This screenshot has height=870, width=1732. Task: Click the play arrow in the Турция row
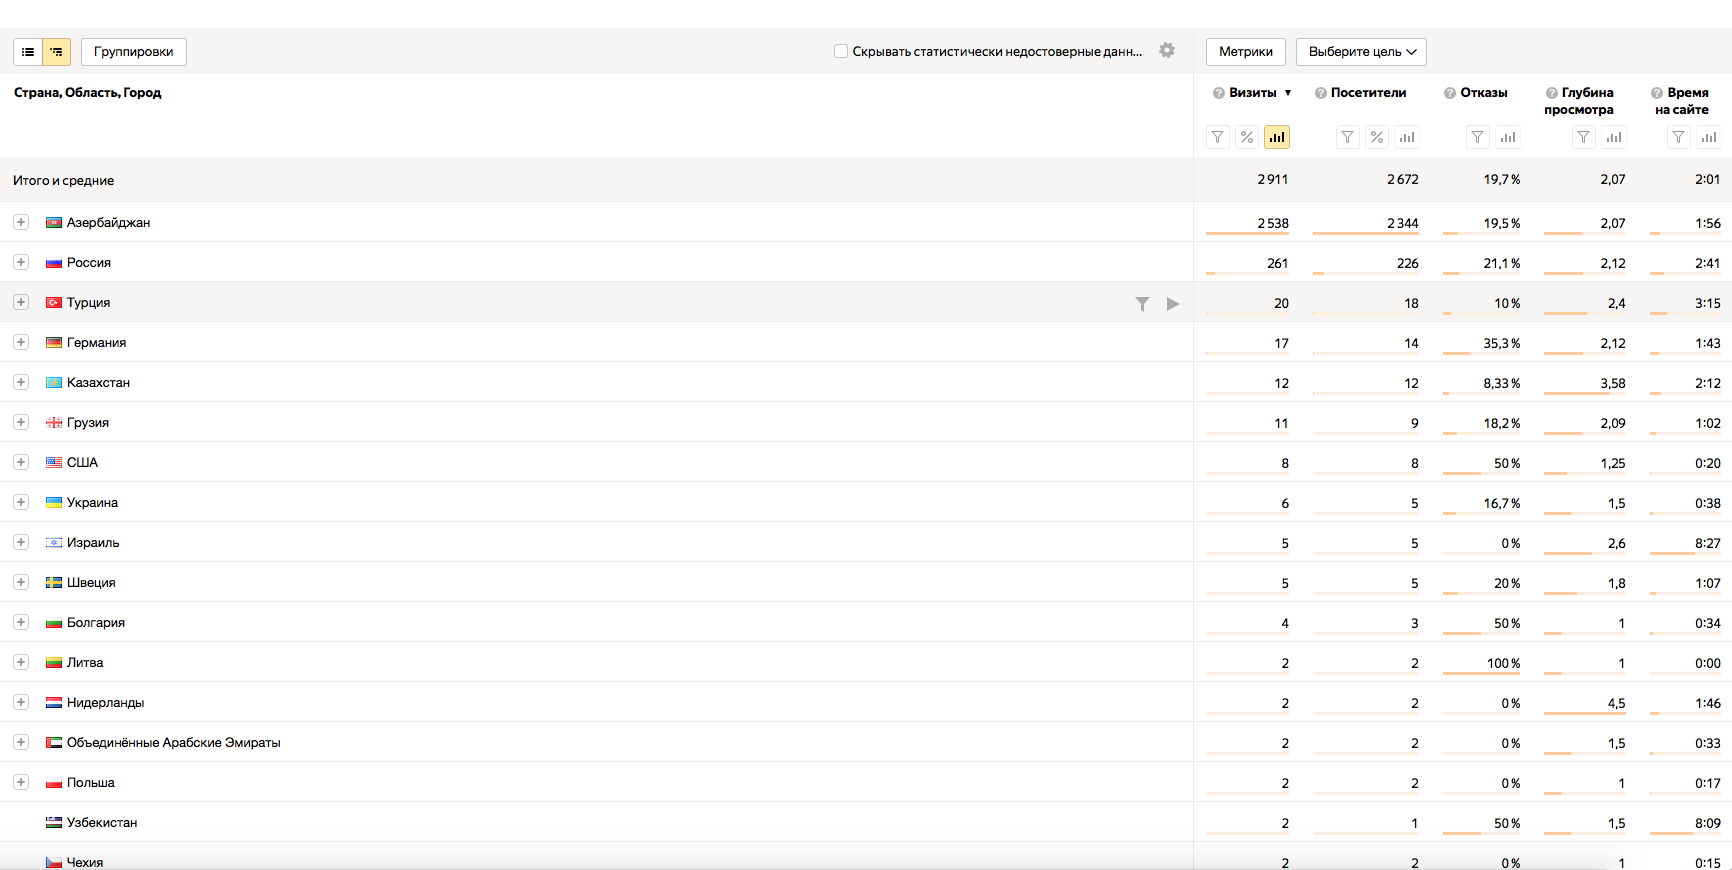(x=1173, y=303)
